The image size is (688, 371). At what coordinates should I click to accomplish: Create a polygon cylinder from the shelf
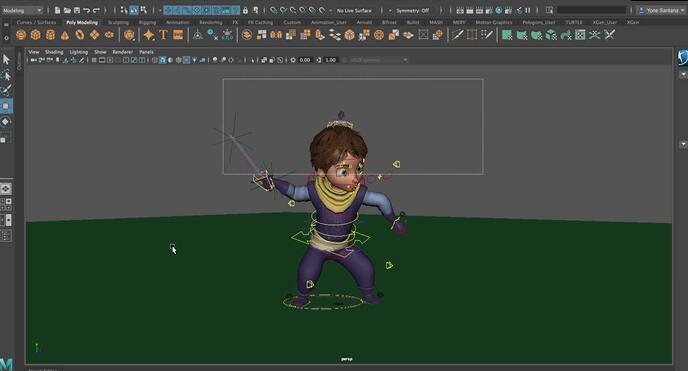(50, 35)
